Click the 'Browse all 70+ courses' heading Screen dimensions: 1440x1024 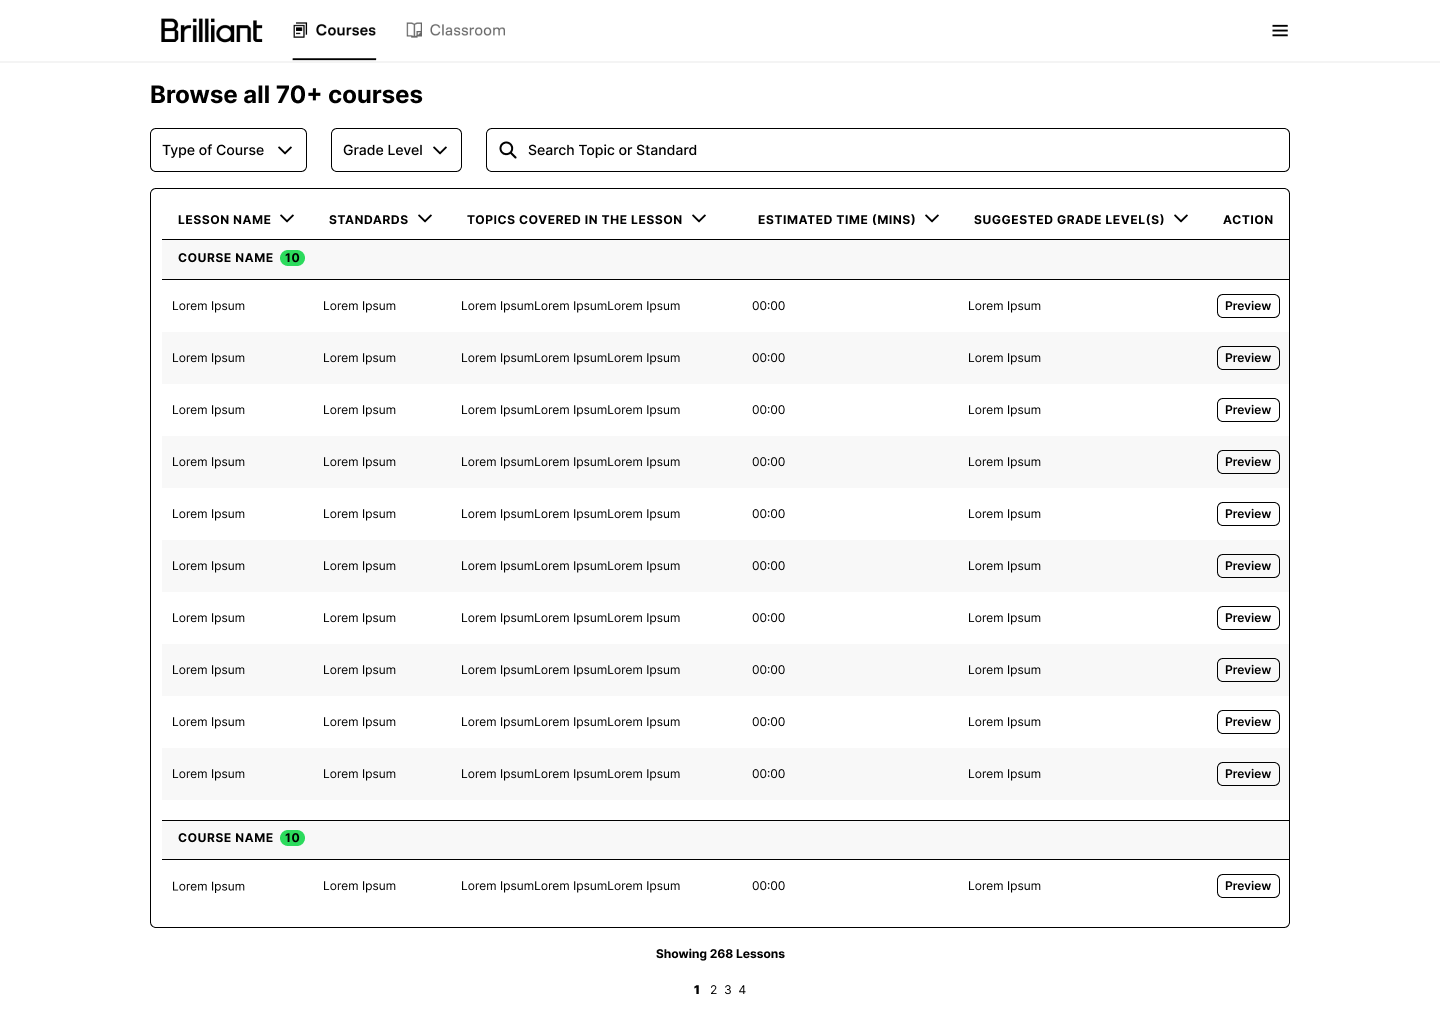click(286, 95)
